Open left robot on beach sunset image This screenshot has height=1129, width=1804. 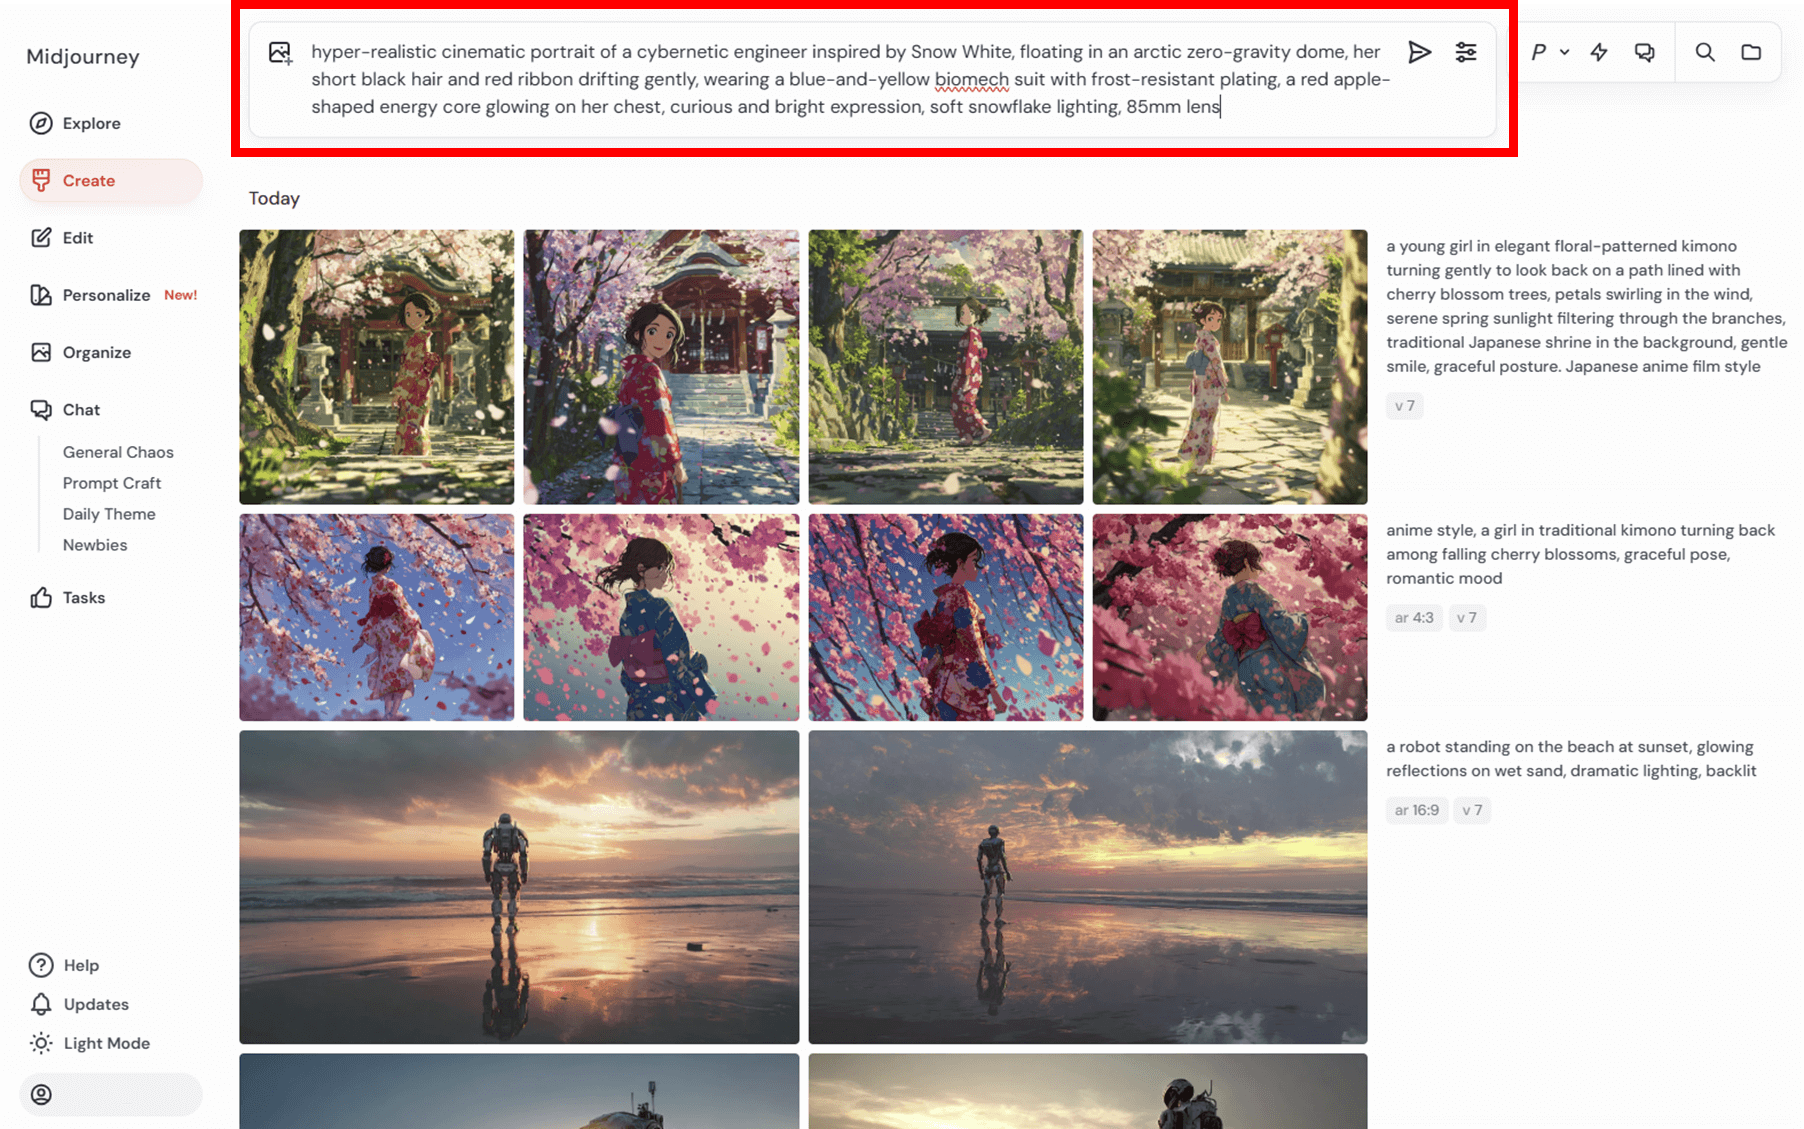pos(519,887)
